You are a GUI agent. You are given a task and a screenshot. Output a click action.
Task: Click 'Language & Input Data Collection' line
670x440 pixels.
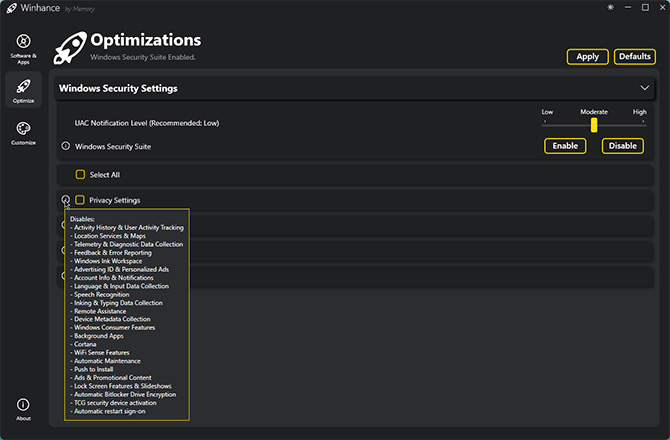(121, 286)
